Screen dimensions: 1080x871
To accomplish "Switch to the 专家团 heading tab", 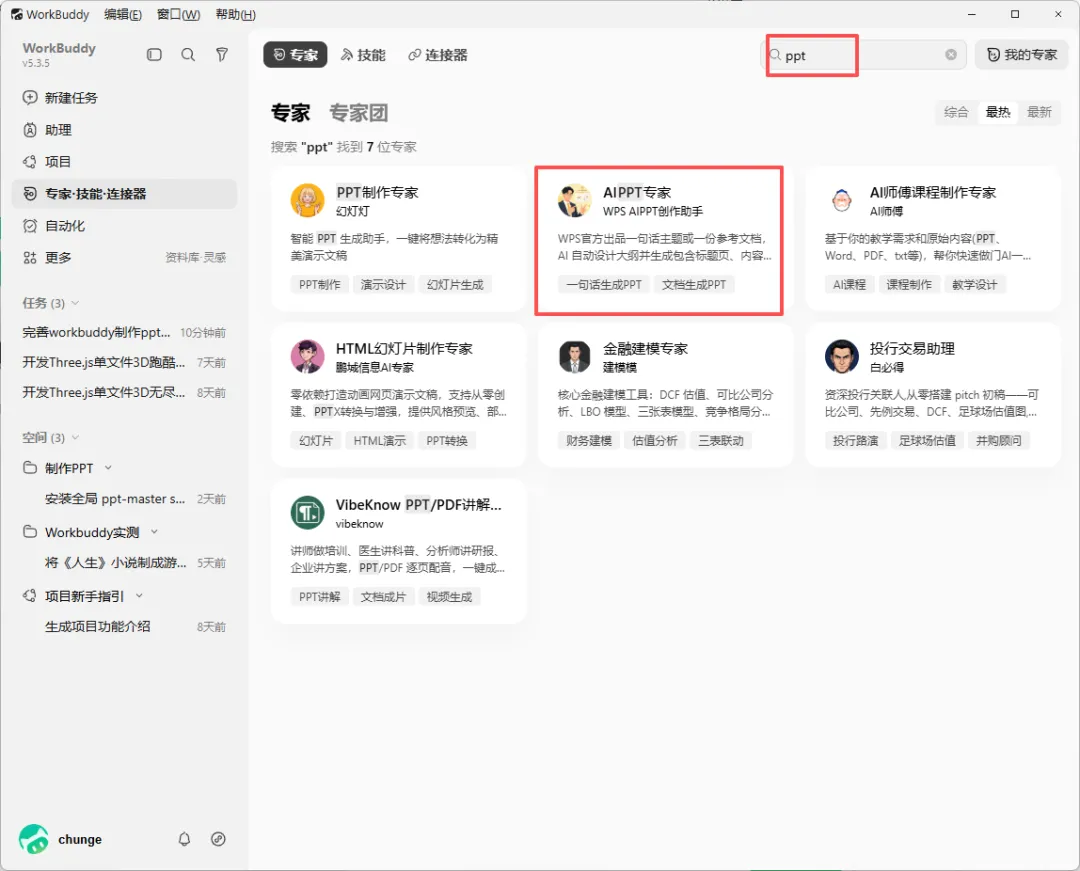I will tap(358, 112).
